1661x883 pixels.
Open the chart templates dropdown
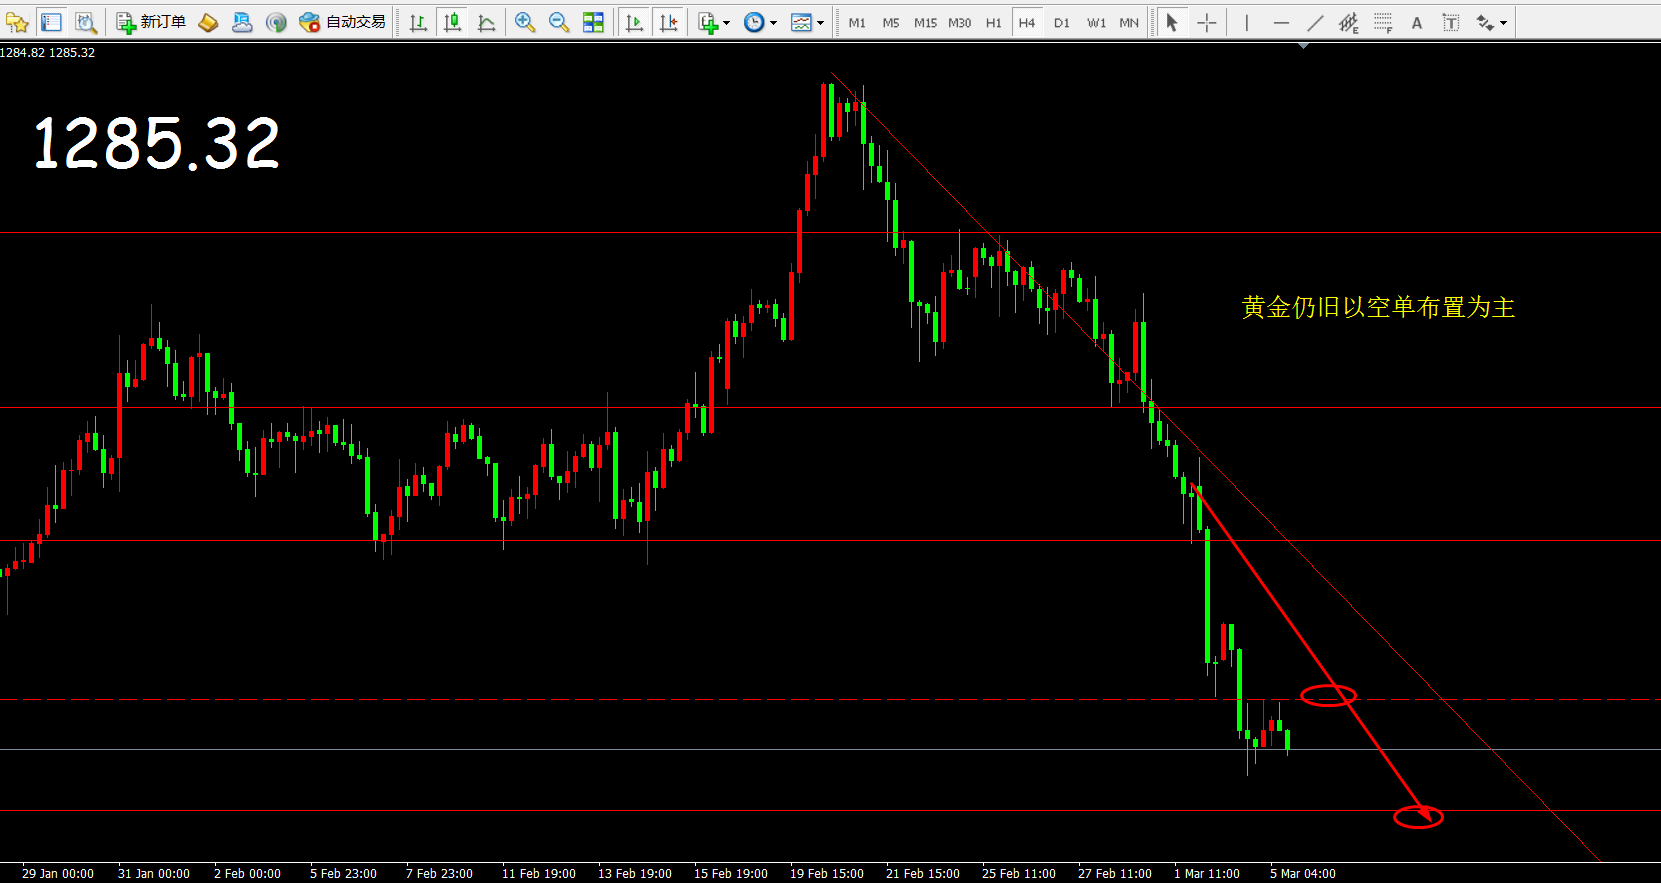[x=807, y=22]
